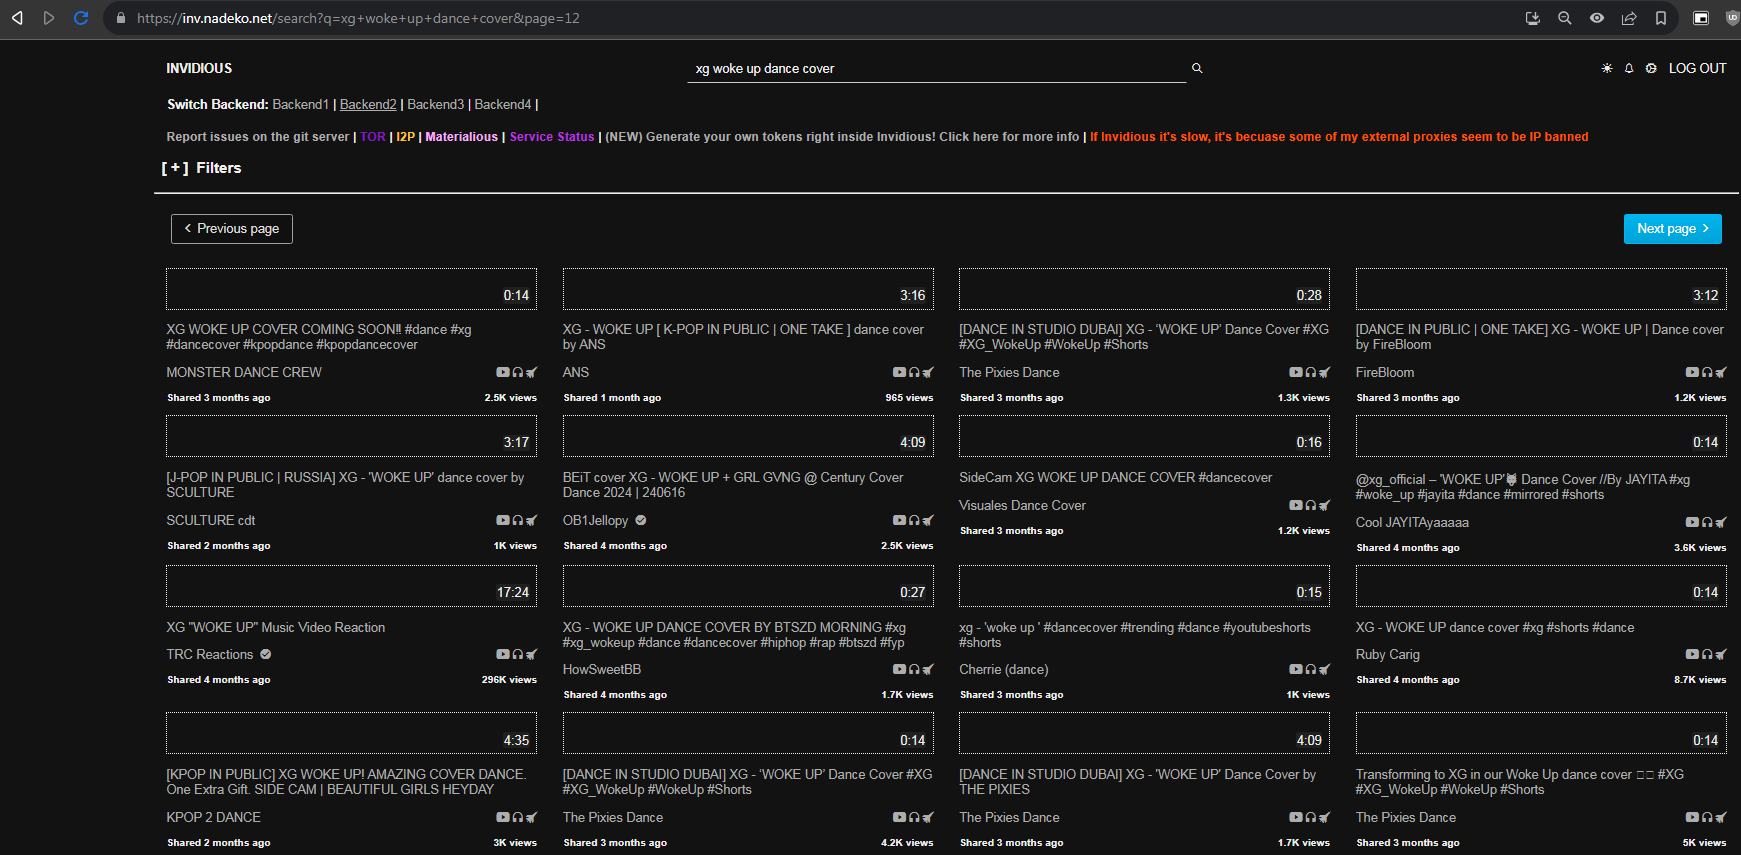This screenshot has height=855, width=1741.
Task: Open the Materialious link
Action: [x=461, y=137]
